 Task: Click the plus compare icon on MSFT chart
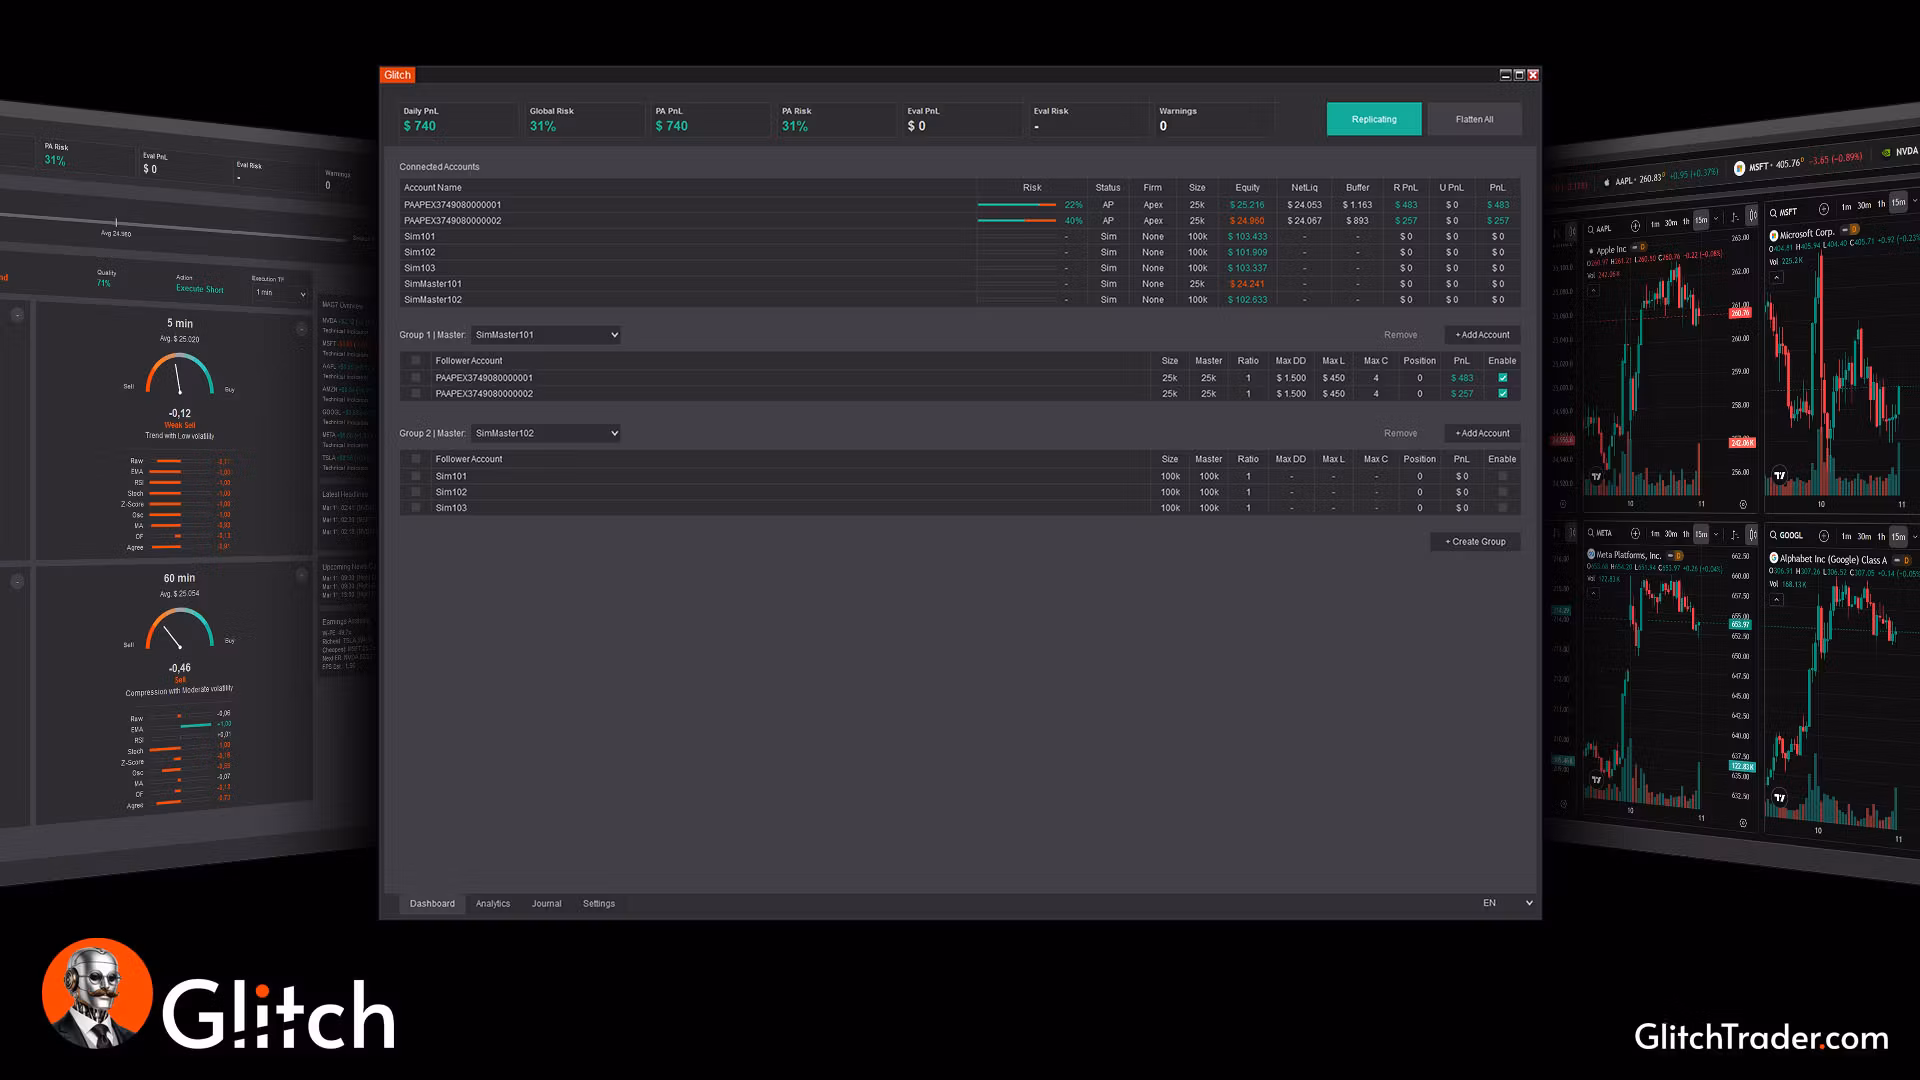click(1824, 209)
